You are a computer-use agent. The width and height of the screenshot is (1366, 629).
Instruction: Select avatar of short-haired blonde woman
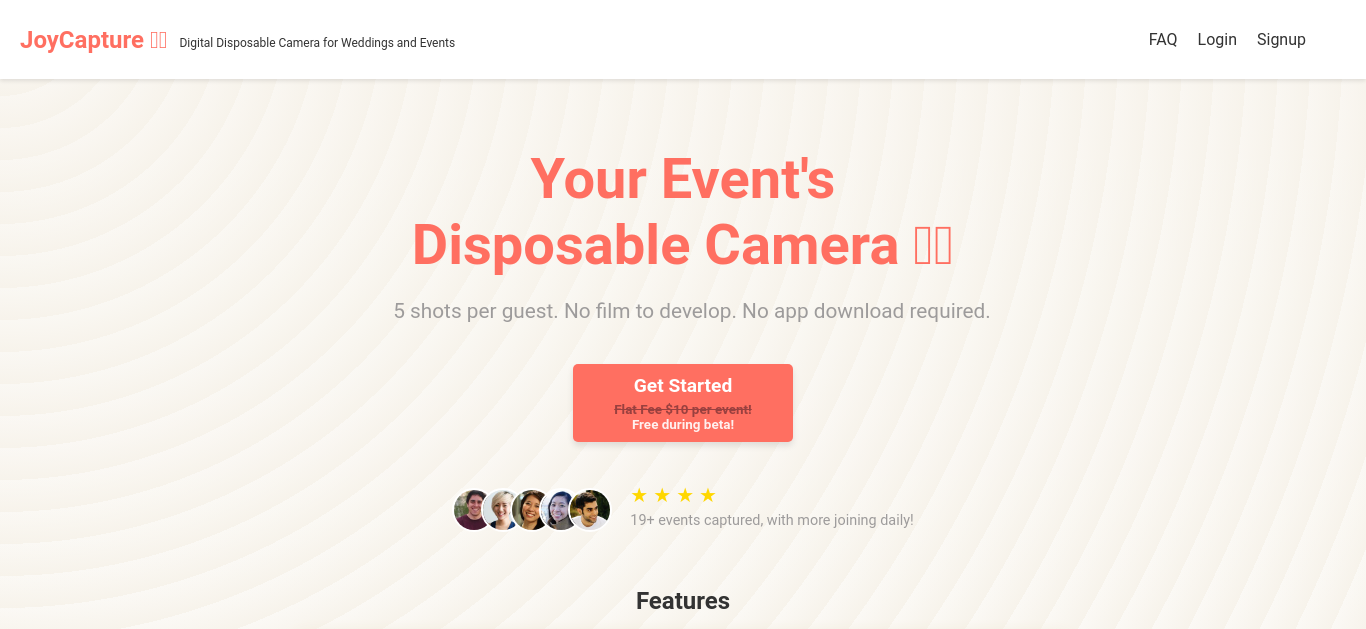click(x=502, y=510)
